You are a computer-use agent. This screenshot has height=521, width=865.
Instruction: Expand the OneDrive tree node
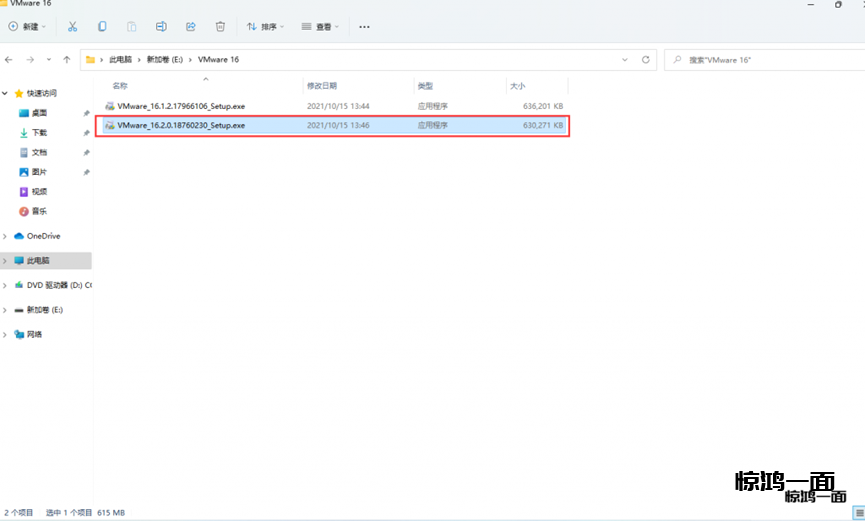click(x=6, y=236)
